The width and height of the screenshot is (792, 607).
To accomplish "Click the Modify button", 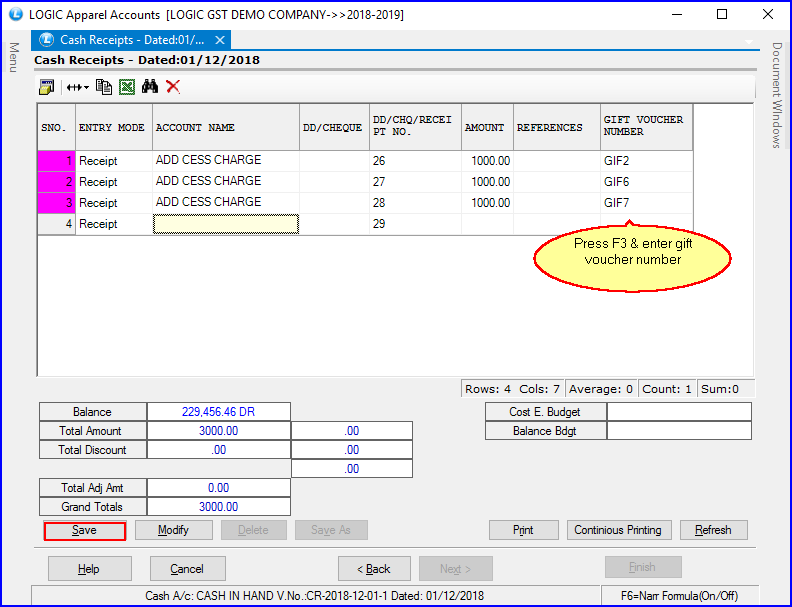I will click(173, 530).
